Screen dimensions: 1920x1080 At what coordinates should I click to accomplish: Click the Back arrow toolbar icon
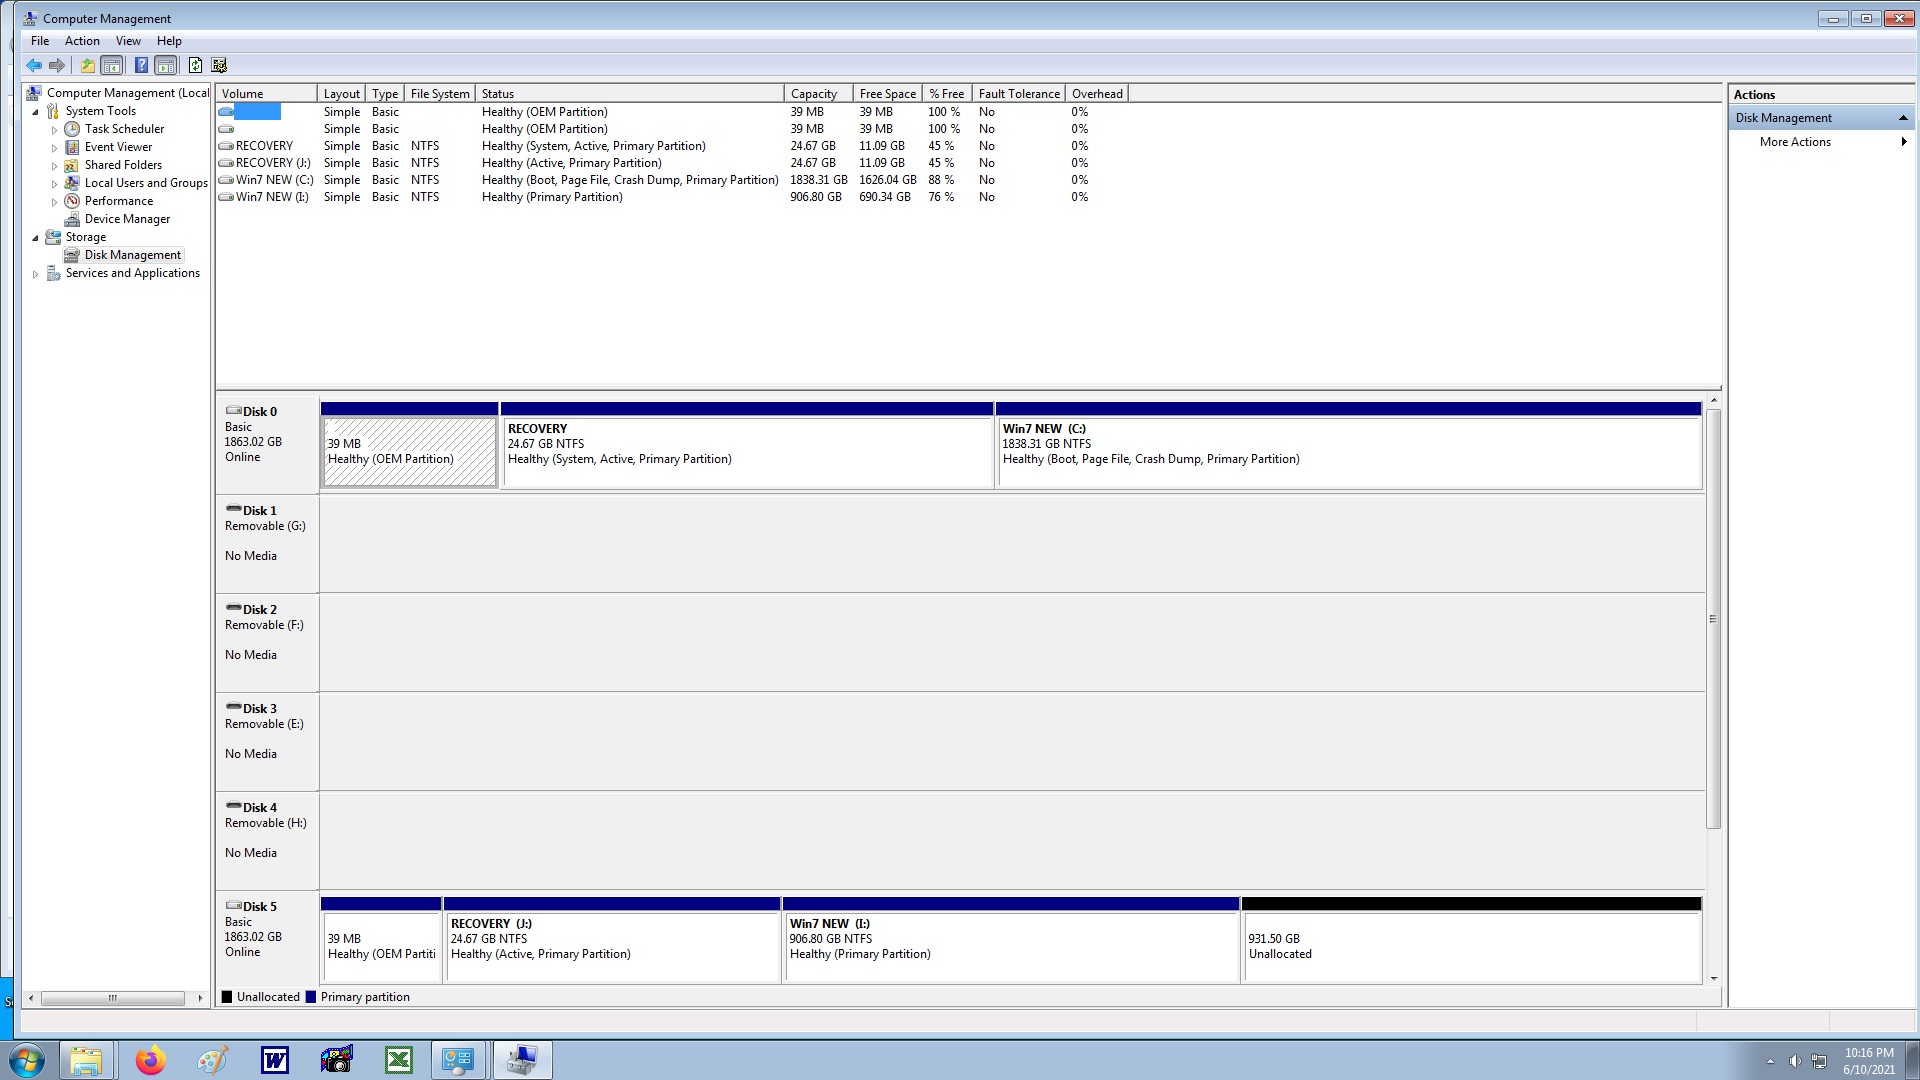click(x=33, y=65)
